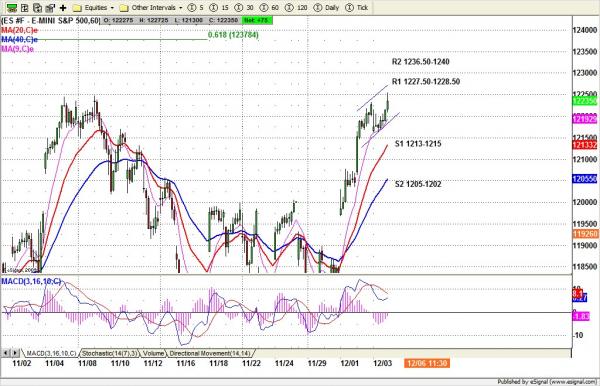
Task: Click the 124000 price axis label
Action: point(585,30)
